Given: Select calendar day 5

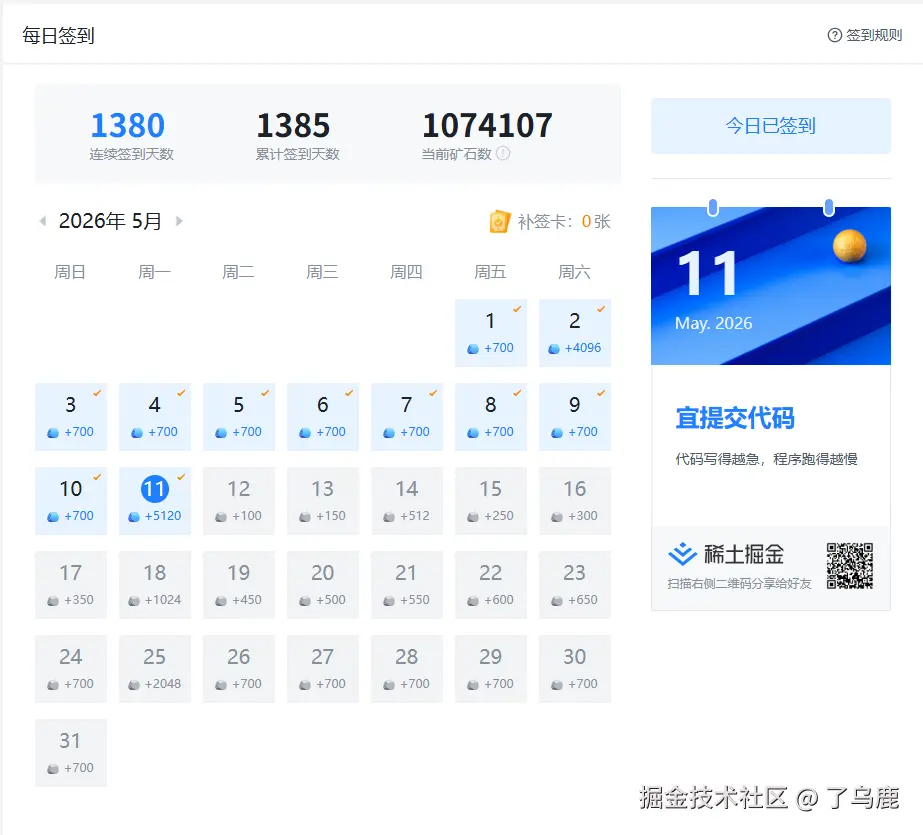Looking at the screenshot, I should pos(239,417).
